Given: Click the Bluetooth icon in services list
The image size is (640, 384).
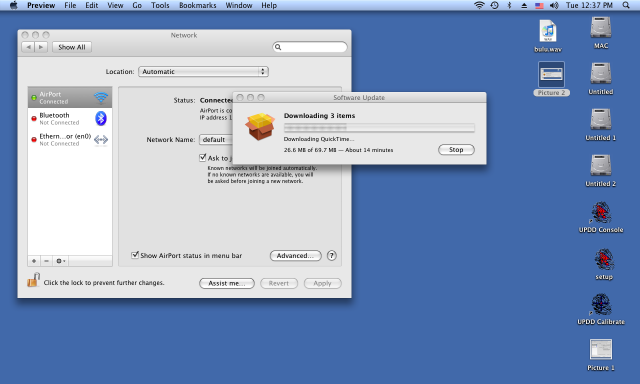Looking at the screenshot, I should pyautogui.click(x=101, y=118).
